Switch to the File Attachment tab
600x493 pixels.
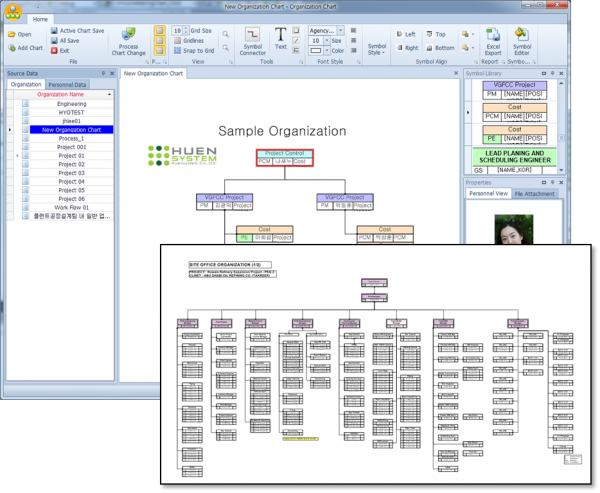[x=540, y=193]
